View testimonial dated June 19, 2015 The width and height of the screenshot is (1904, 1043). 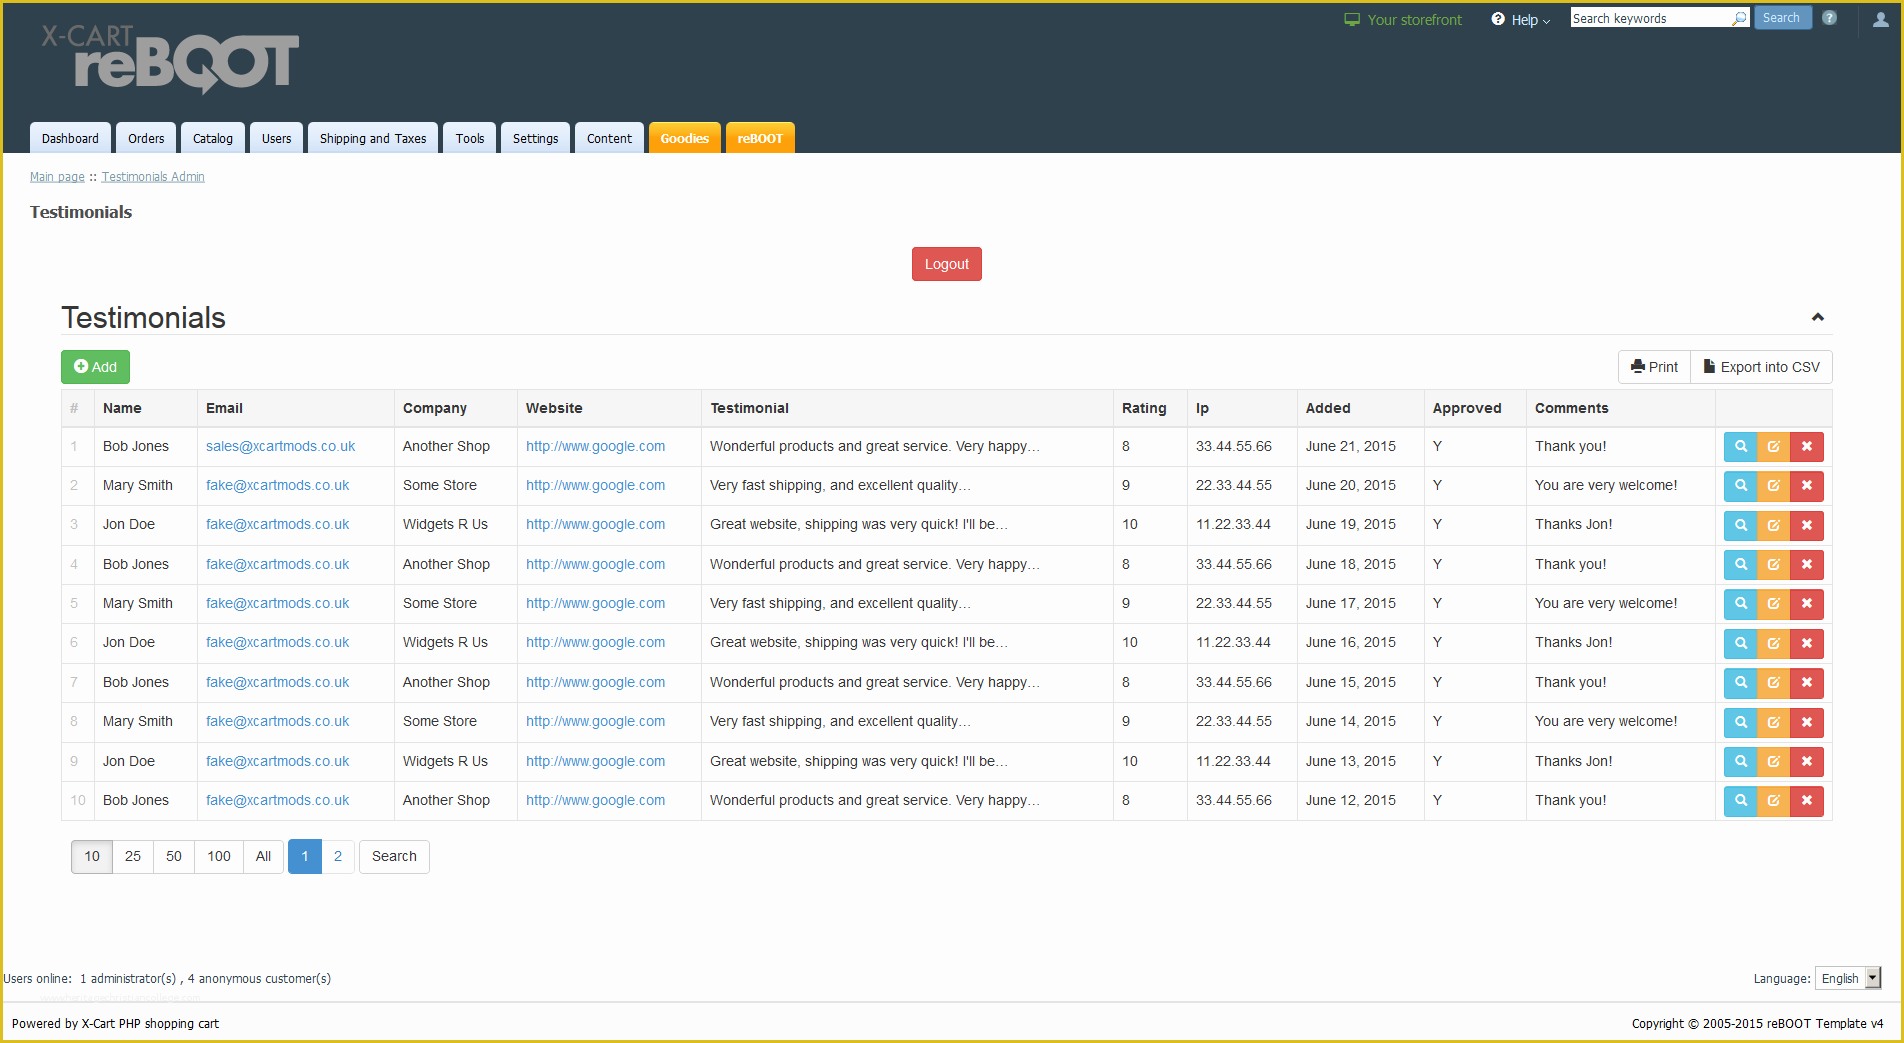1740,525
